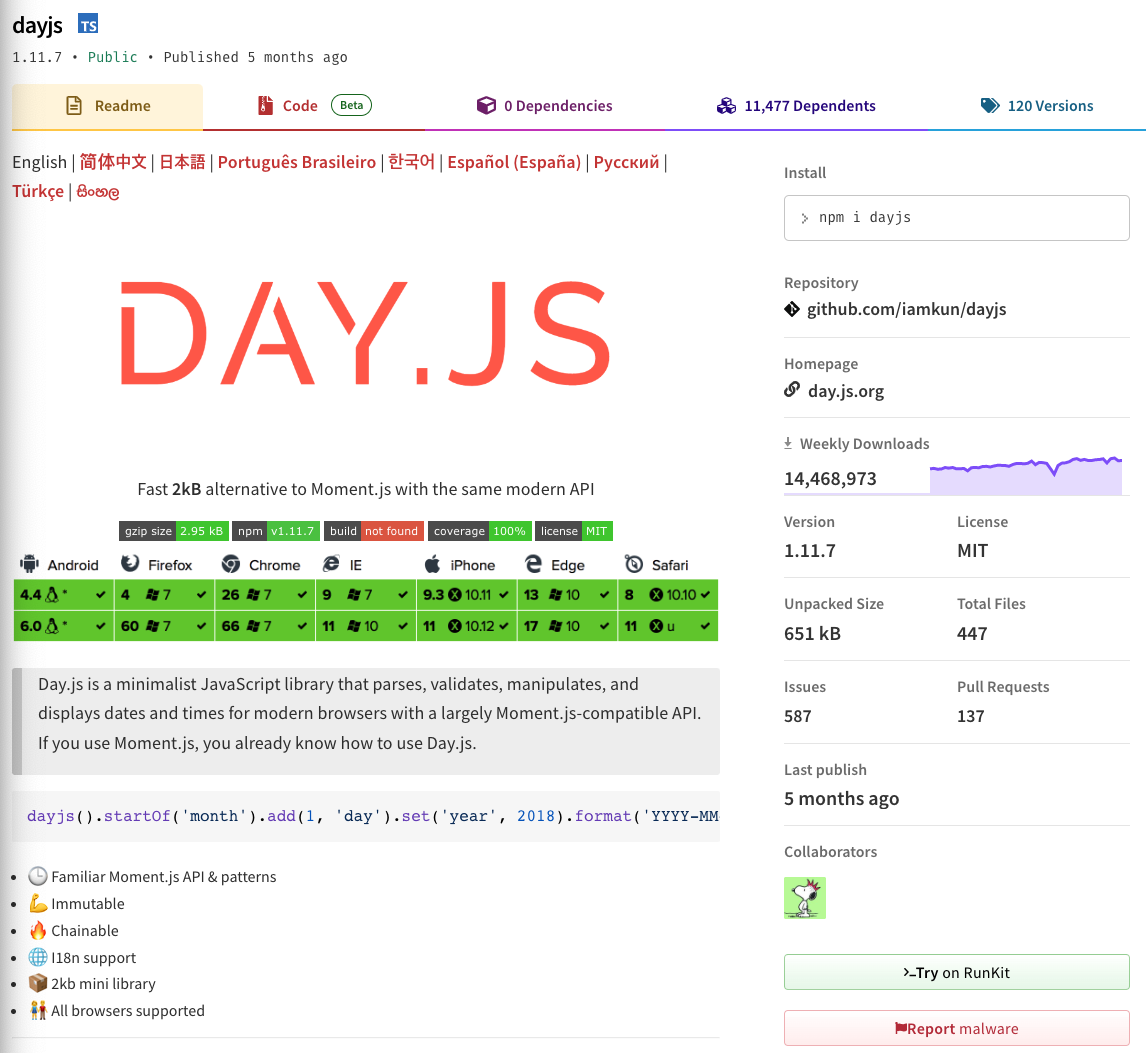Click the Android 4.4 compatibility cell
This screenshot has width=1148, height=1053.
coord(64,595)
